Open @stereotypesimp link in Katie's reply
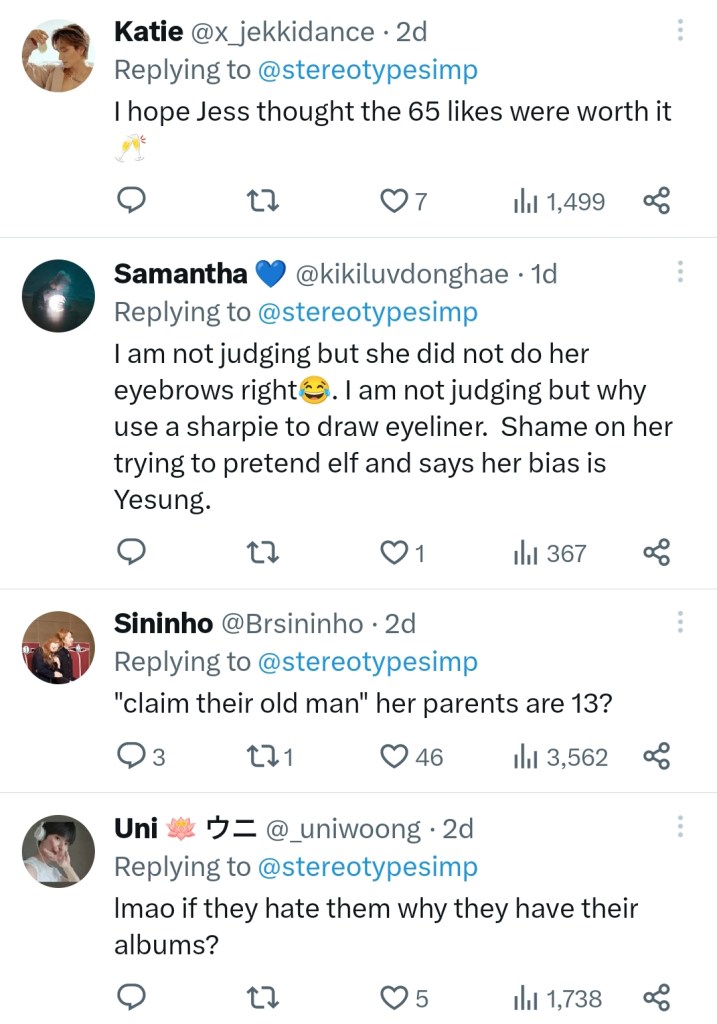The height and width of the screenshot is (1024, 717). (x=368, y=70)
